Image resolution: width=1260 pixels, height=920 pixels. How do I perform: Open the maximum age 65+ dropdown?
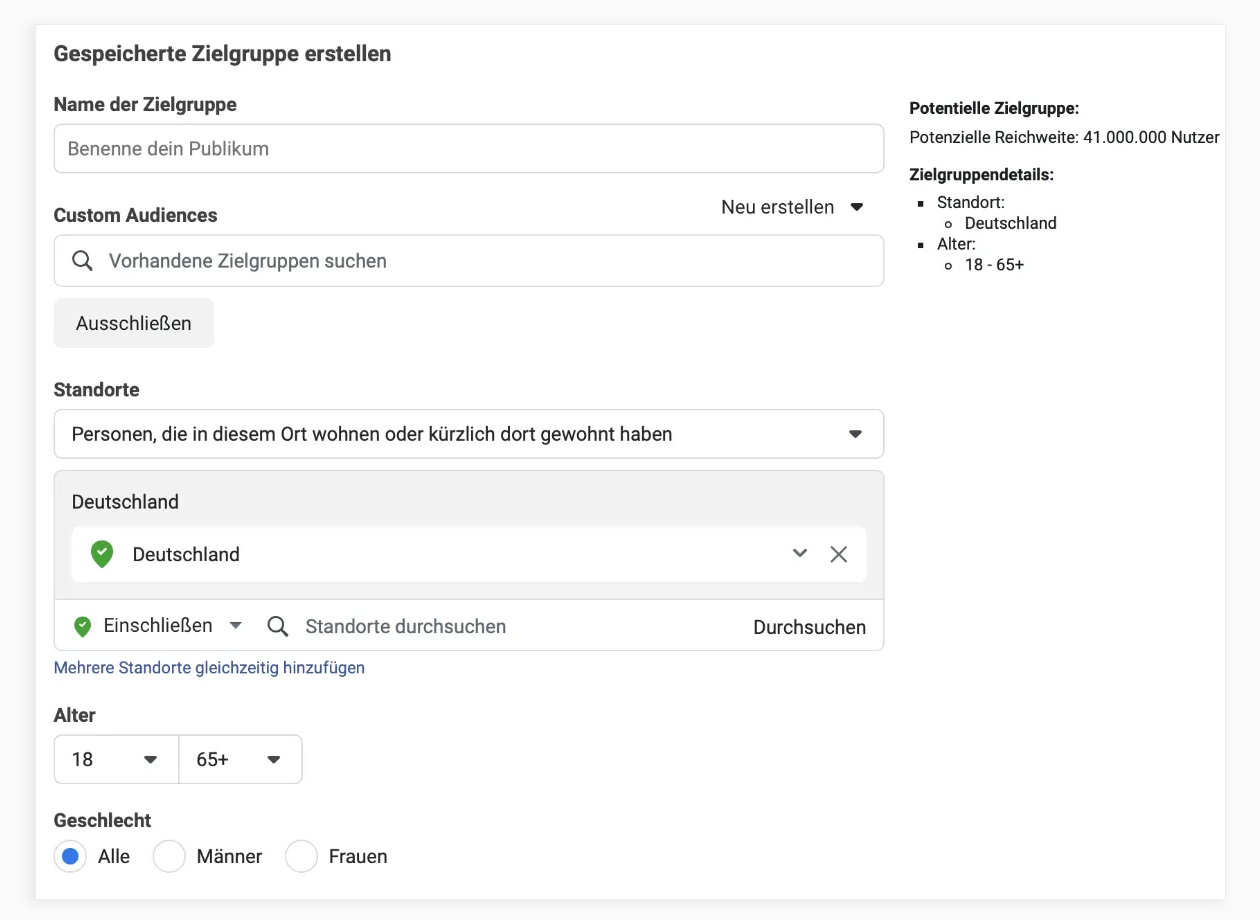coord(240,760)
